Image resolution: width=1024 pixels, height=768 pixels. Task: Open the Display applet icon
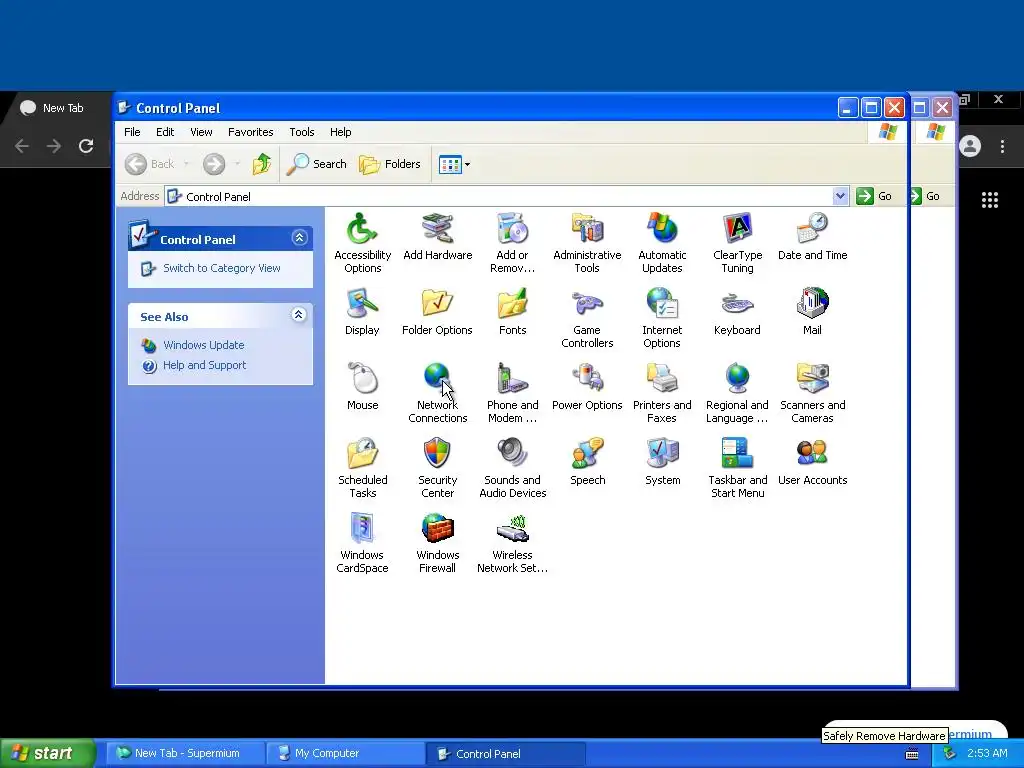click(x=362, y=312)
